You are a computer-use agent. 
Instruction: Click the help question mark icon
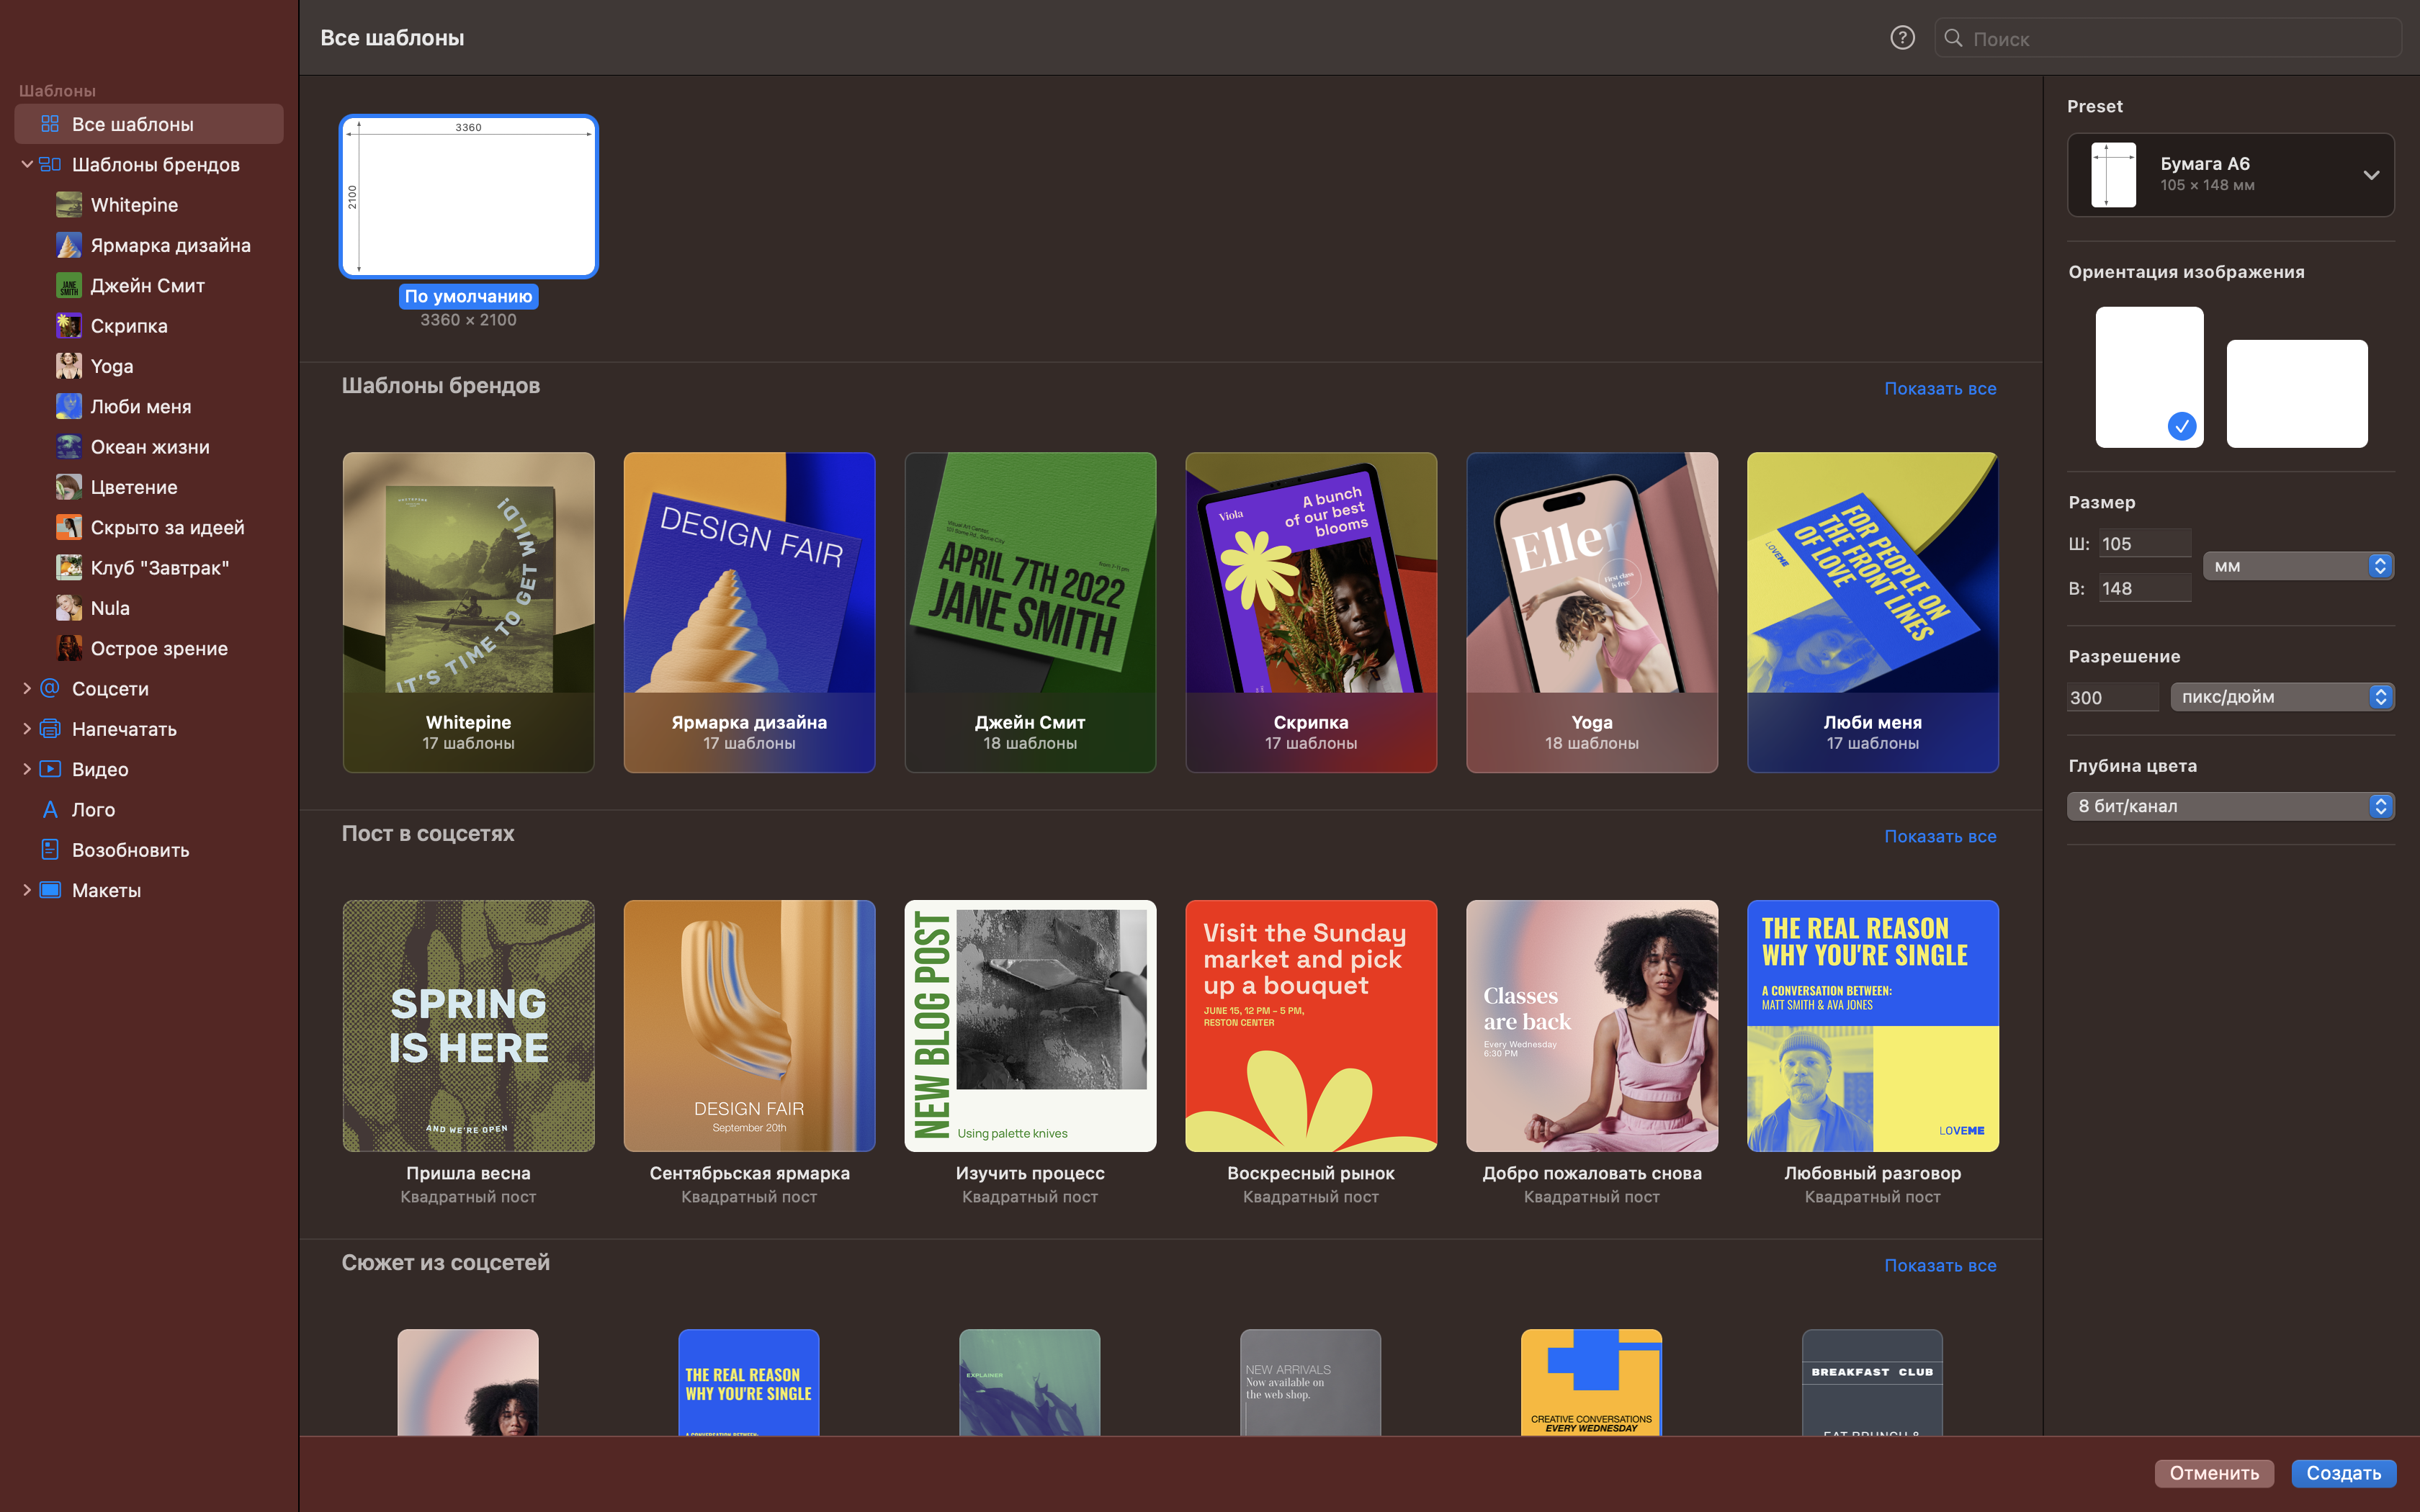1902,38
